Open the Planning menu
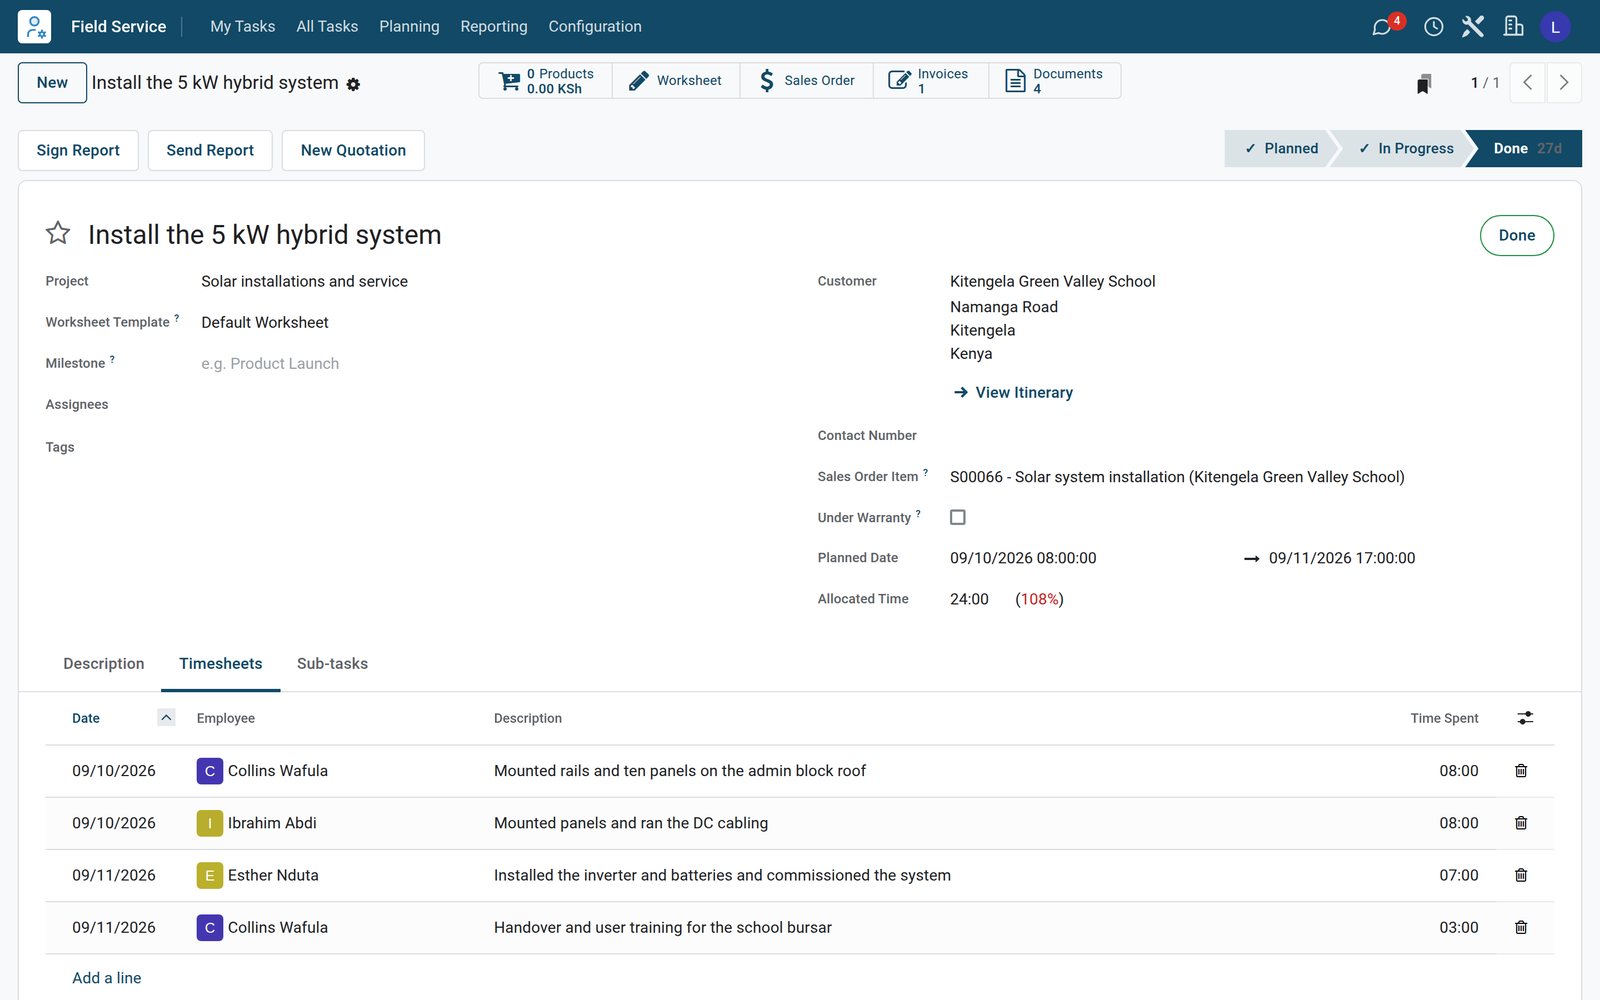This screenshot has height=1000, width=1600. (x=409, y=26)
